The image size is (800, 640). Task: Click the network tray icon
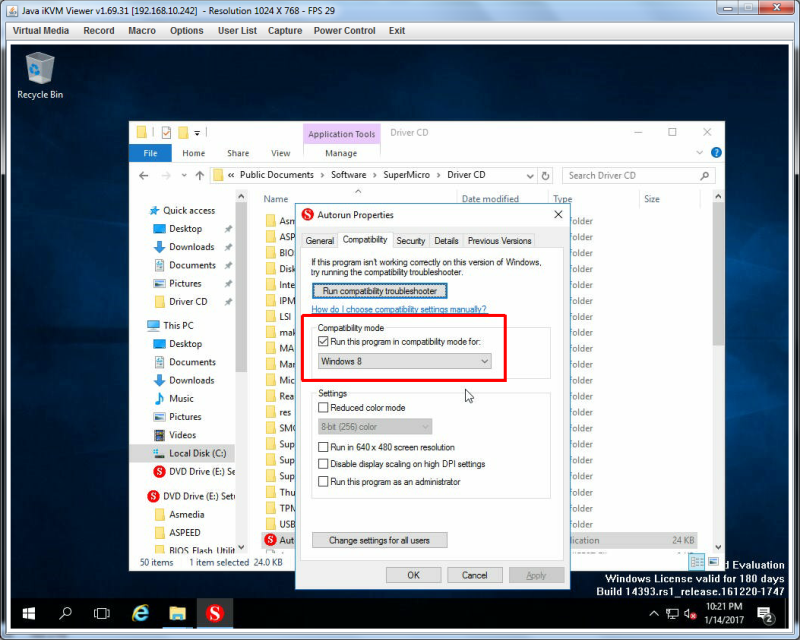[672, 614]
